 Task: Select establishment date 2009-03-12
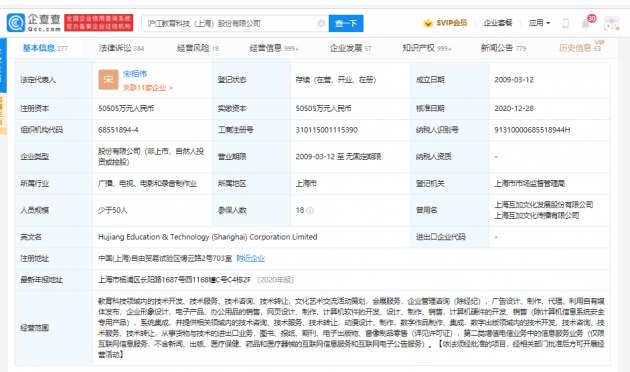[x=514, y=80]
